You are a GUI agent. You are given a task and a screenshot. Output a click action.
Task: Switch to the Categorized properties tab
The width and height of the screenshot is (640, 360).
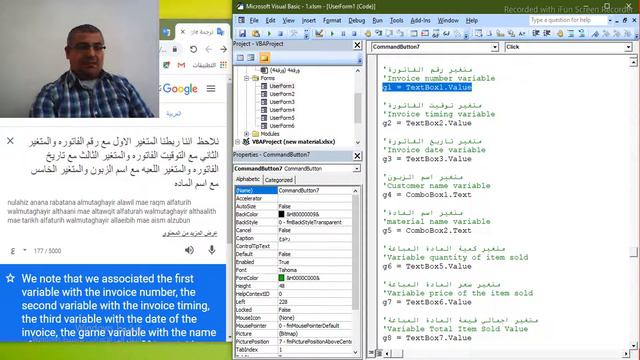point(279,180)
